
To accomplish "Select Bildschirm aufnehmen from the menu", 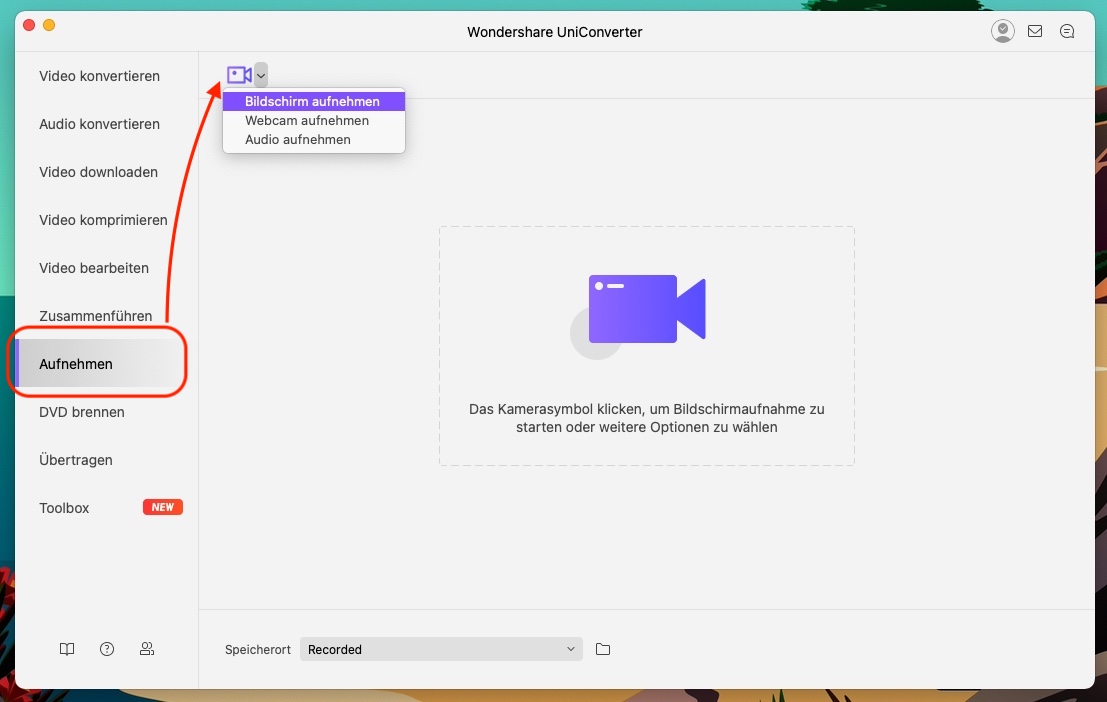I will [x=313, y=101].
